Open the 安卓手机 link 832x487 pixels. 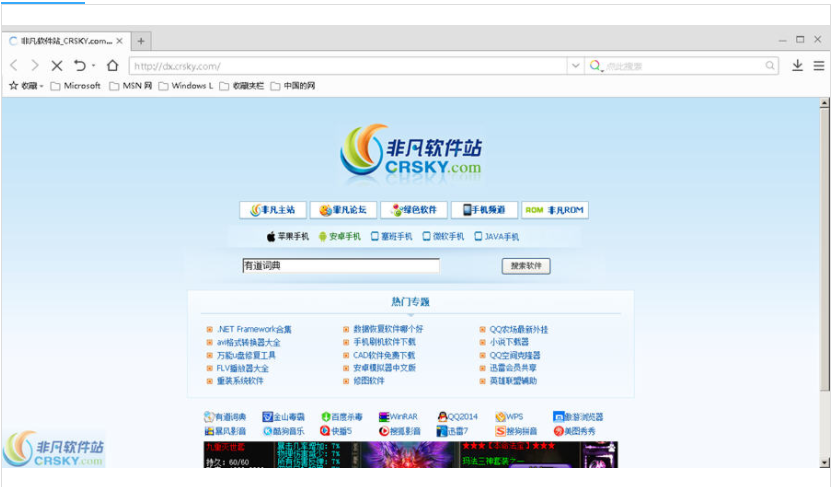pyautogui.click(x=340, y=237)
